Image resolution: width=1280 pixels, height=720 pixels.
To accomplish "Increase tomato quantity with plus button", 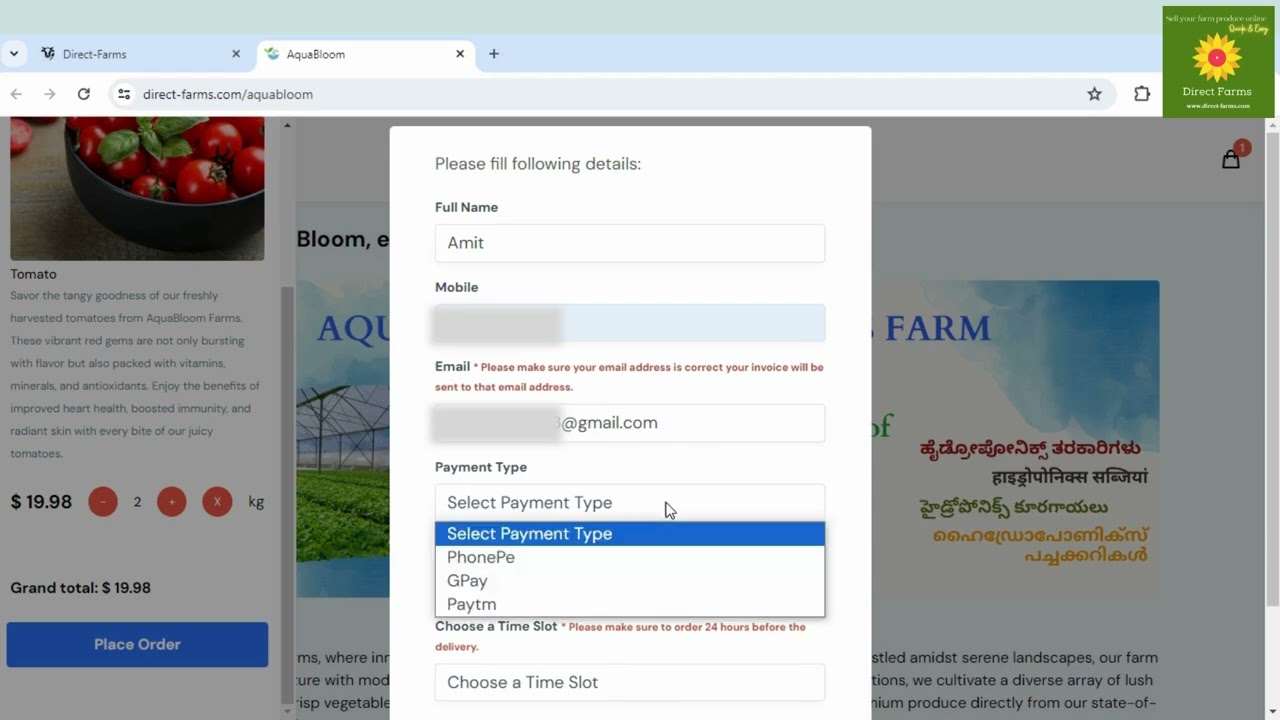I will [x=172, y=501].
